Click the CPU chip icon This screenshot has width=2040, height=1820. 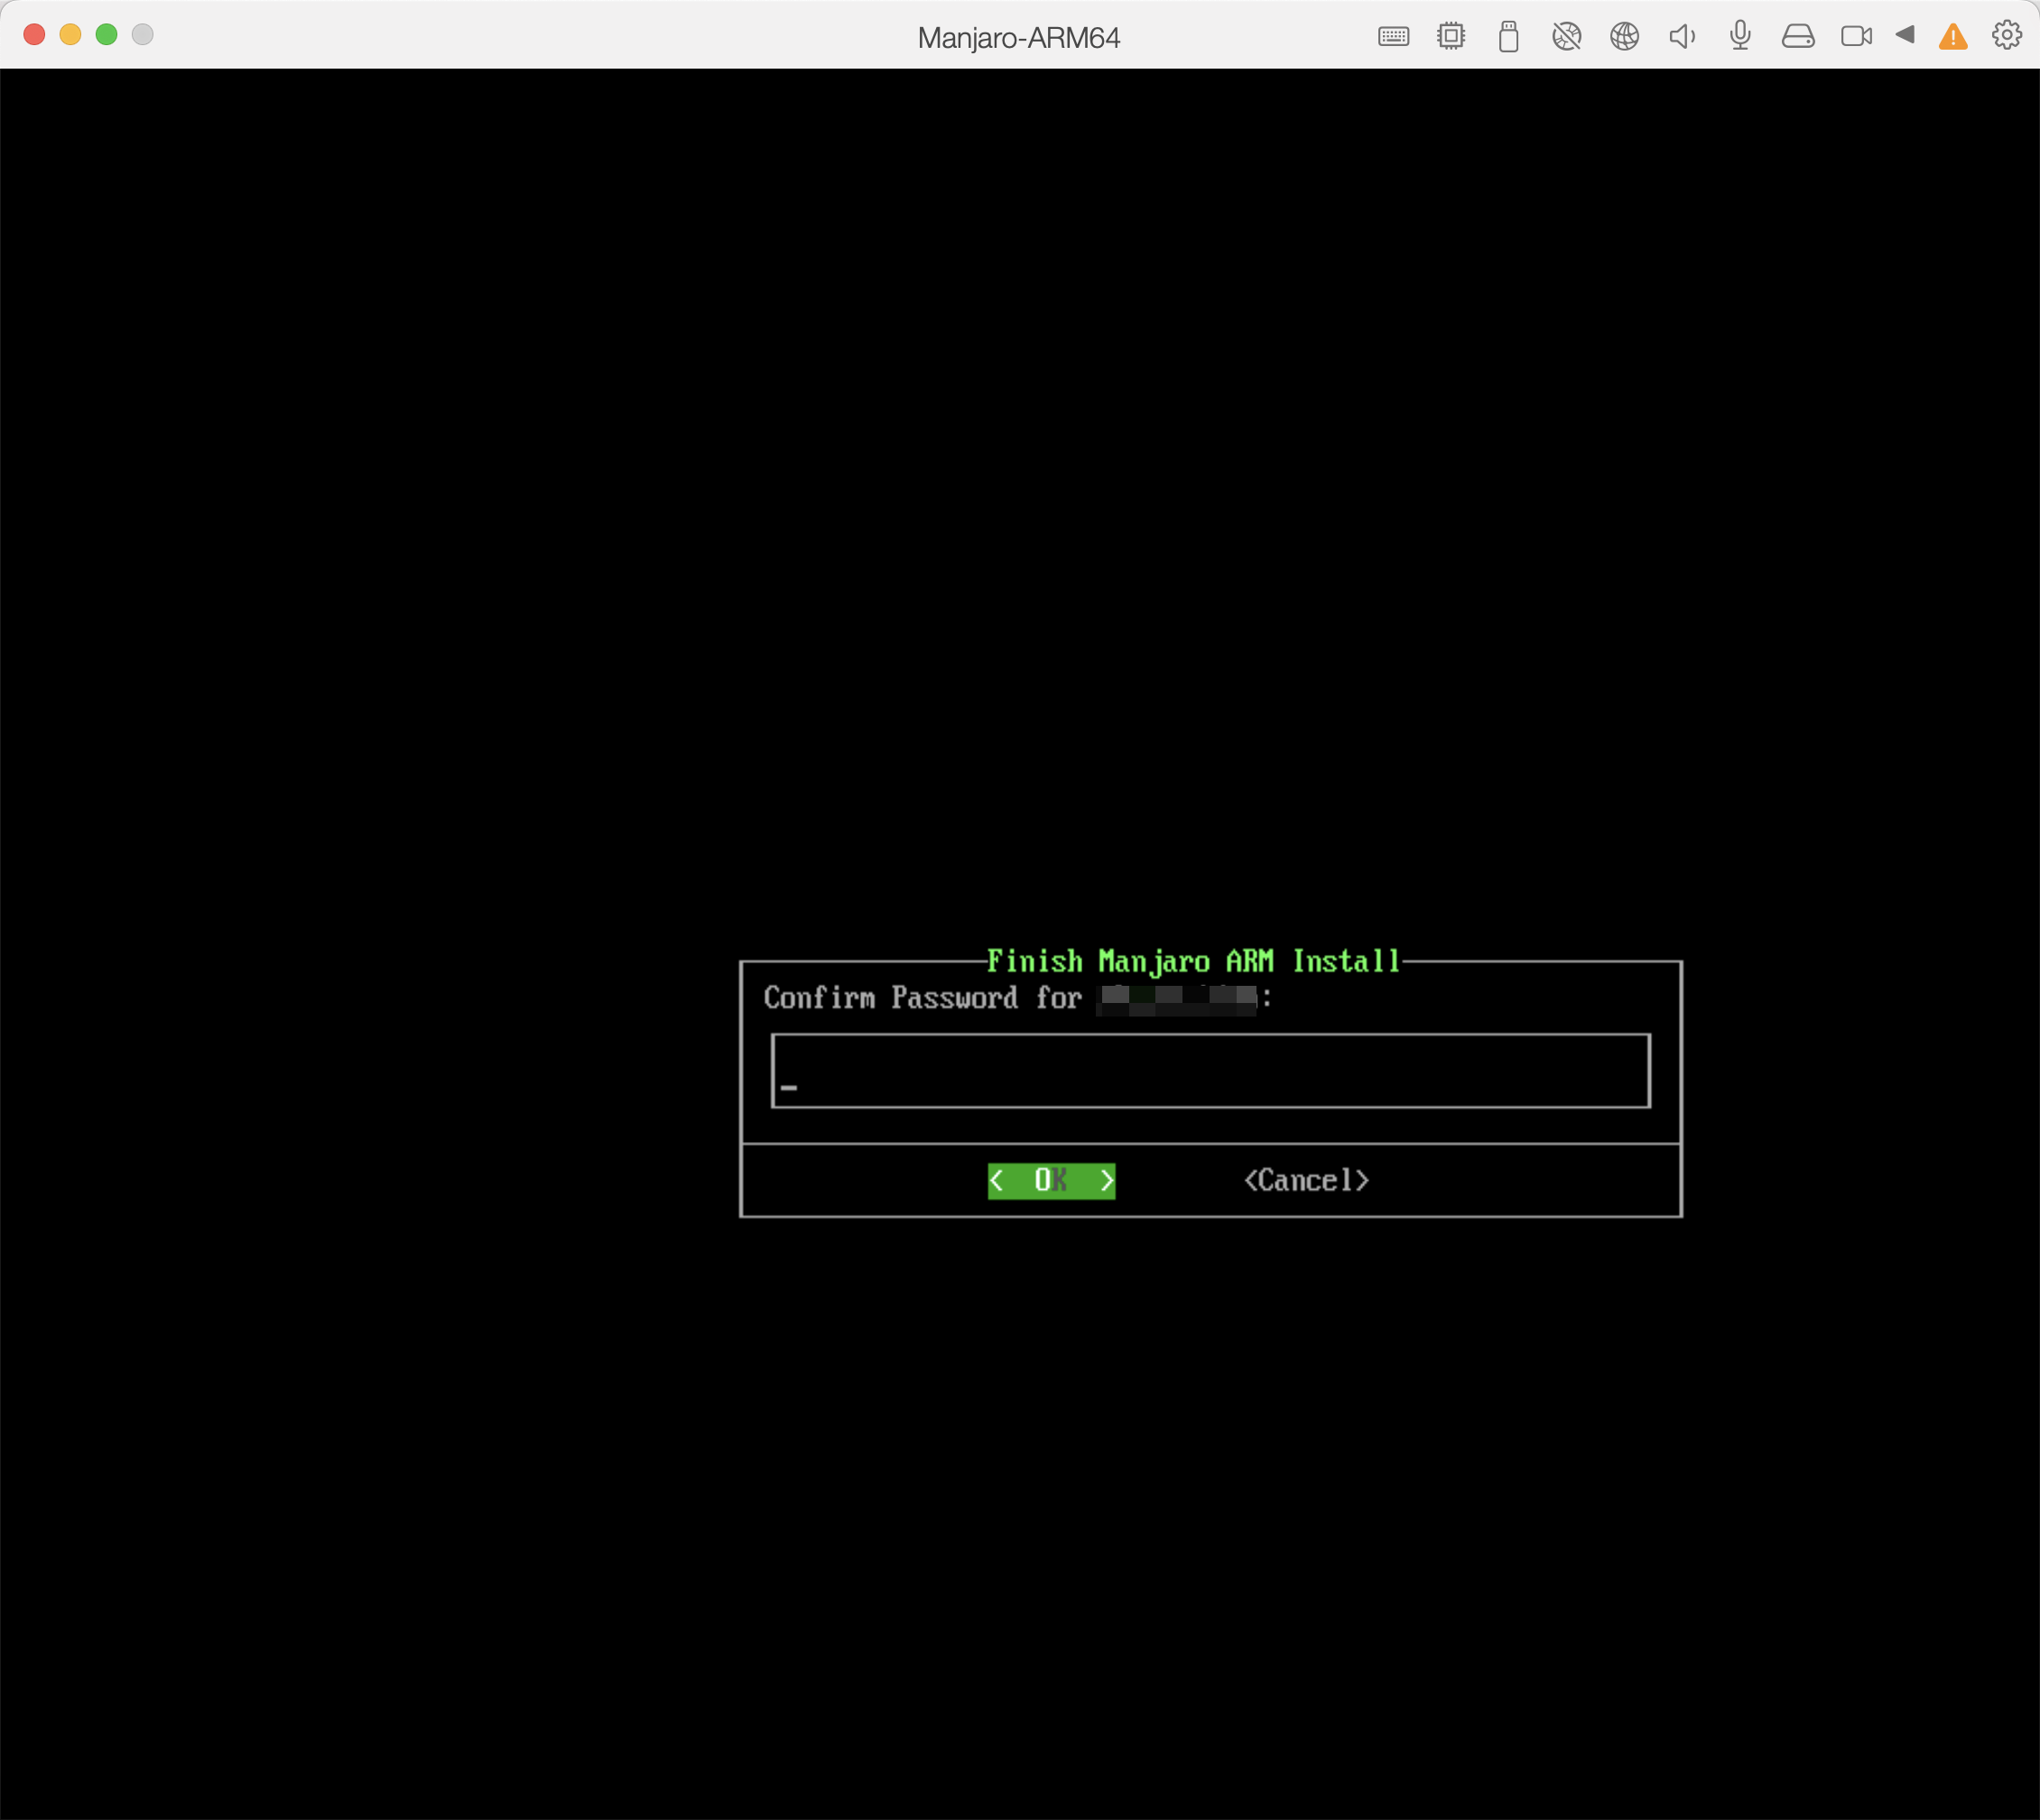pyautogui.click(x=1451, y=37)
